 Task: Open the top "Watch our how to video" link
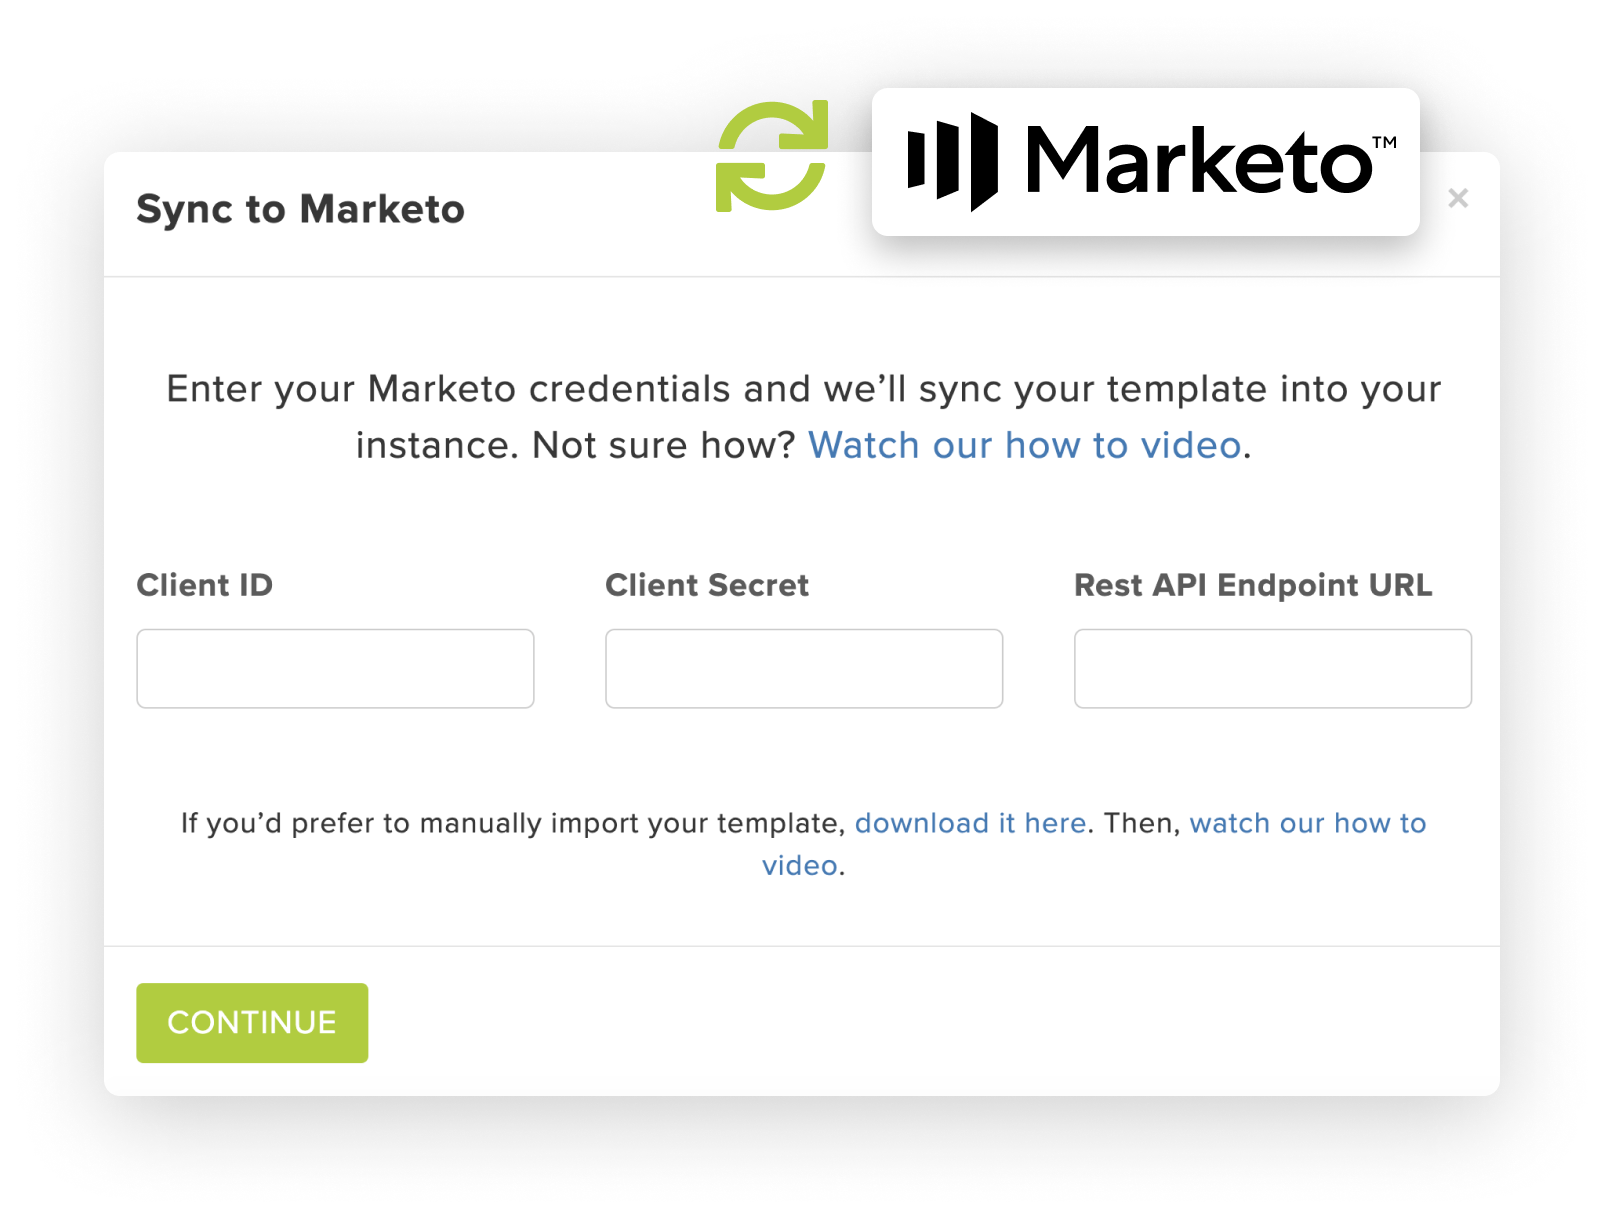pyautogui.click(x=1025, y=445)
